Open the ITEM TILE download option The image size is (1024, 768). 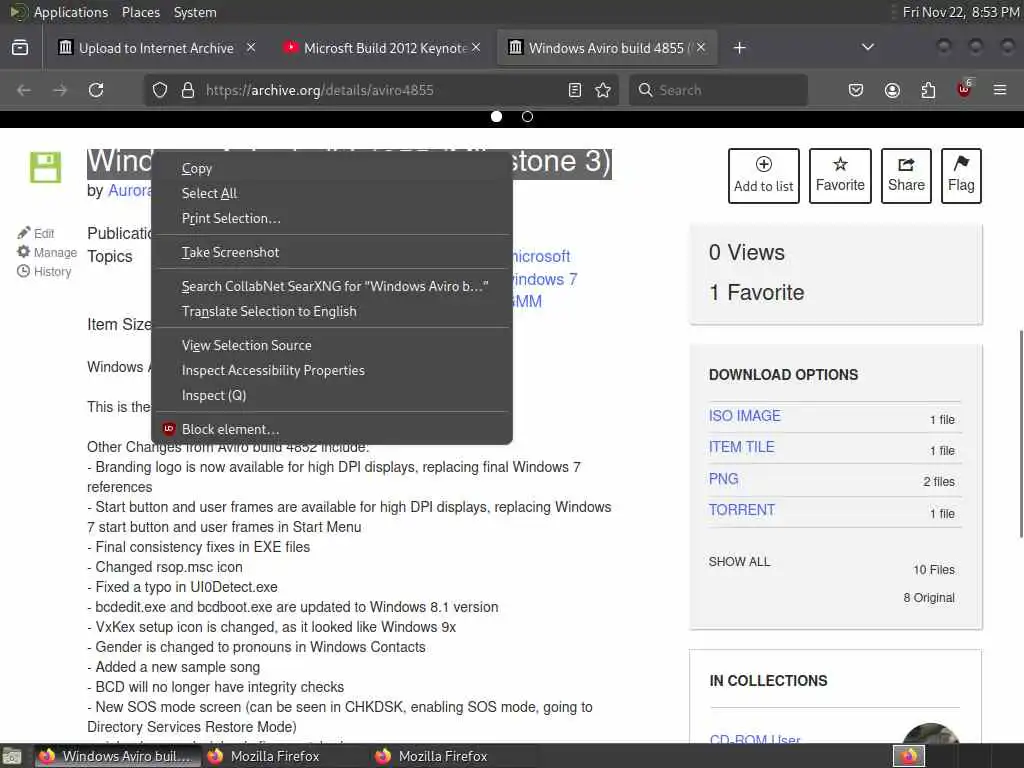click(x=741, y=447)
